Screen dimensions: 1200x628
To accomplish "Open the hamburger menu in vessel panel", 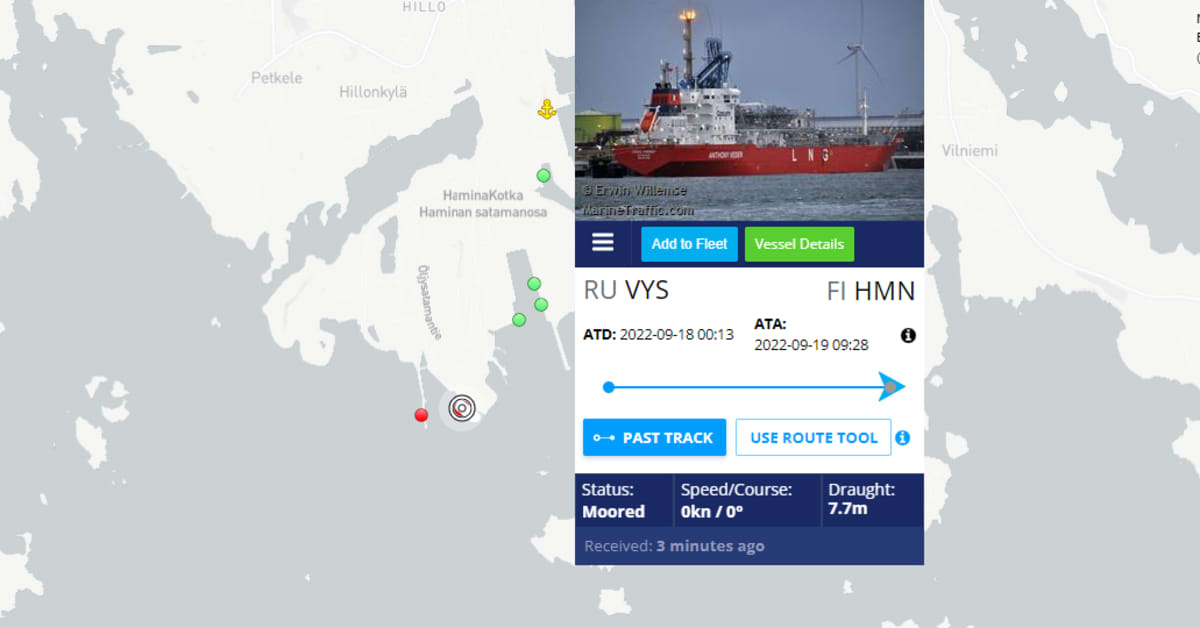I will point(602,243).
